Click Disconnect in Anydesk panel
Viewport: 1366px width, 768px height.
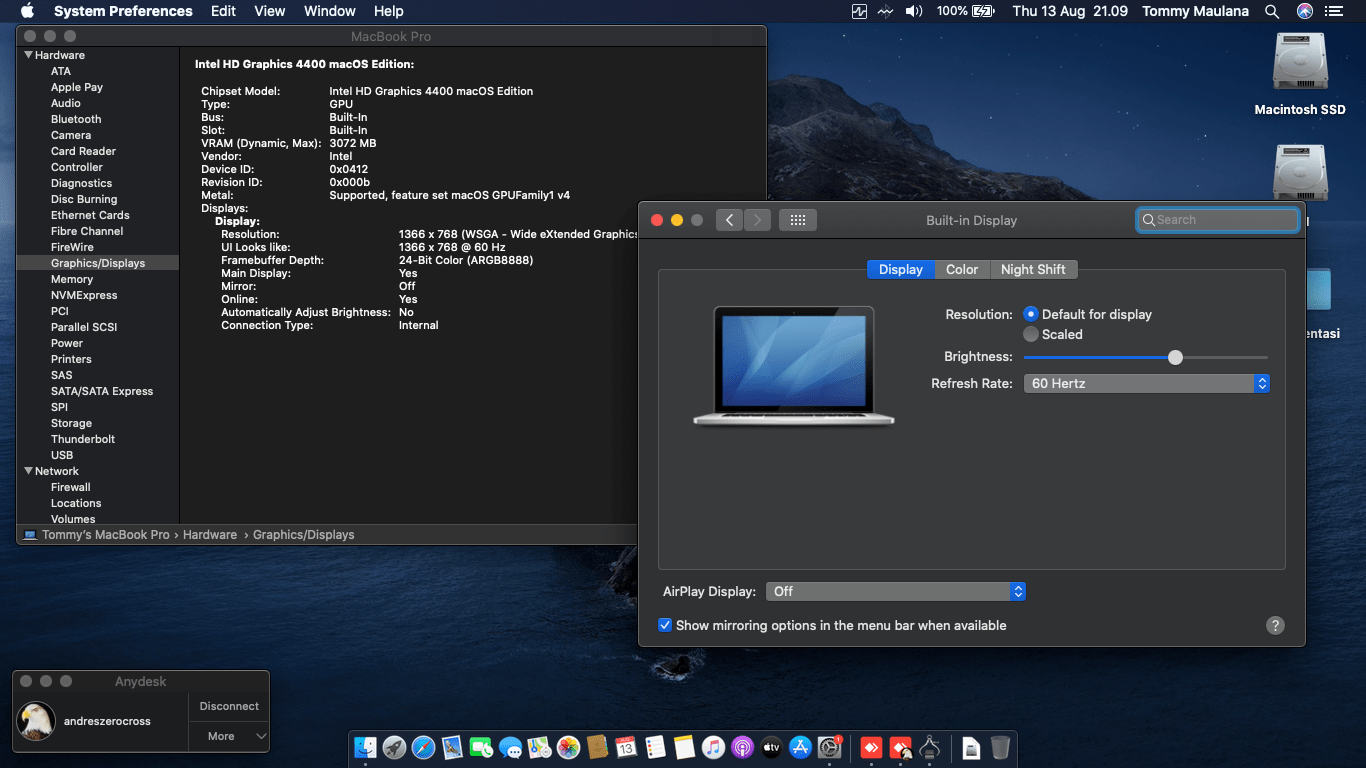pos(229,706)
